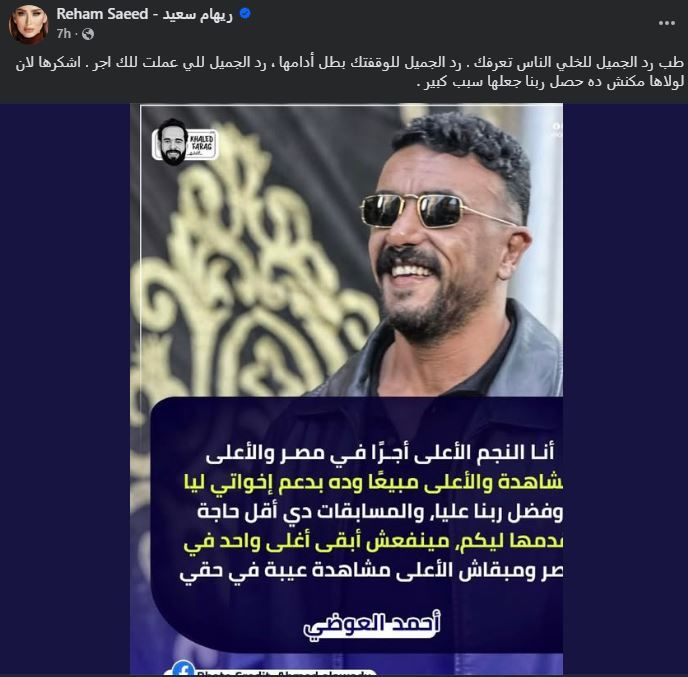Click the Facebook logo at image bottom
Viewport: 688px width, 677px height.
[x=183, y=669]
